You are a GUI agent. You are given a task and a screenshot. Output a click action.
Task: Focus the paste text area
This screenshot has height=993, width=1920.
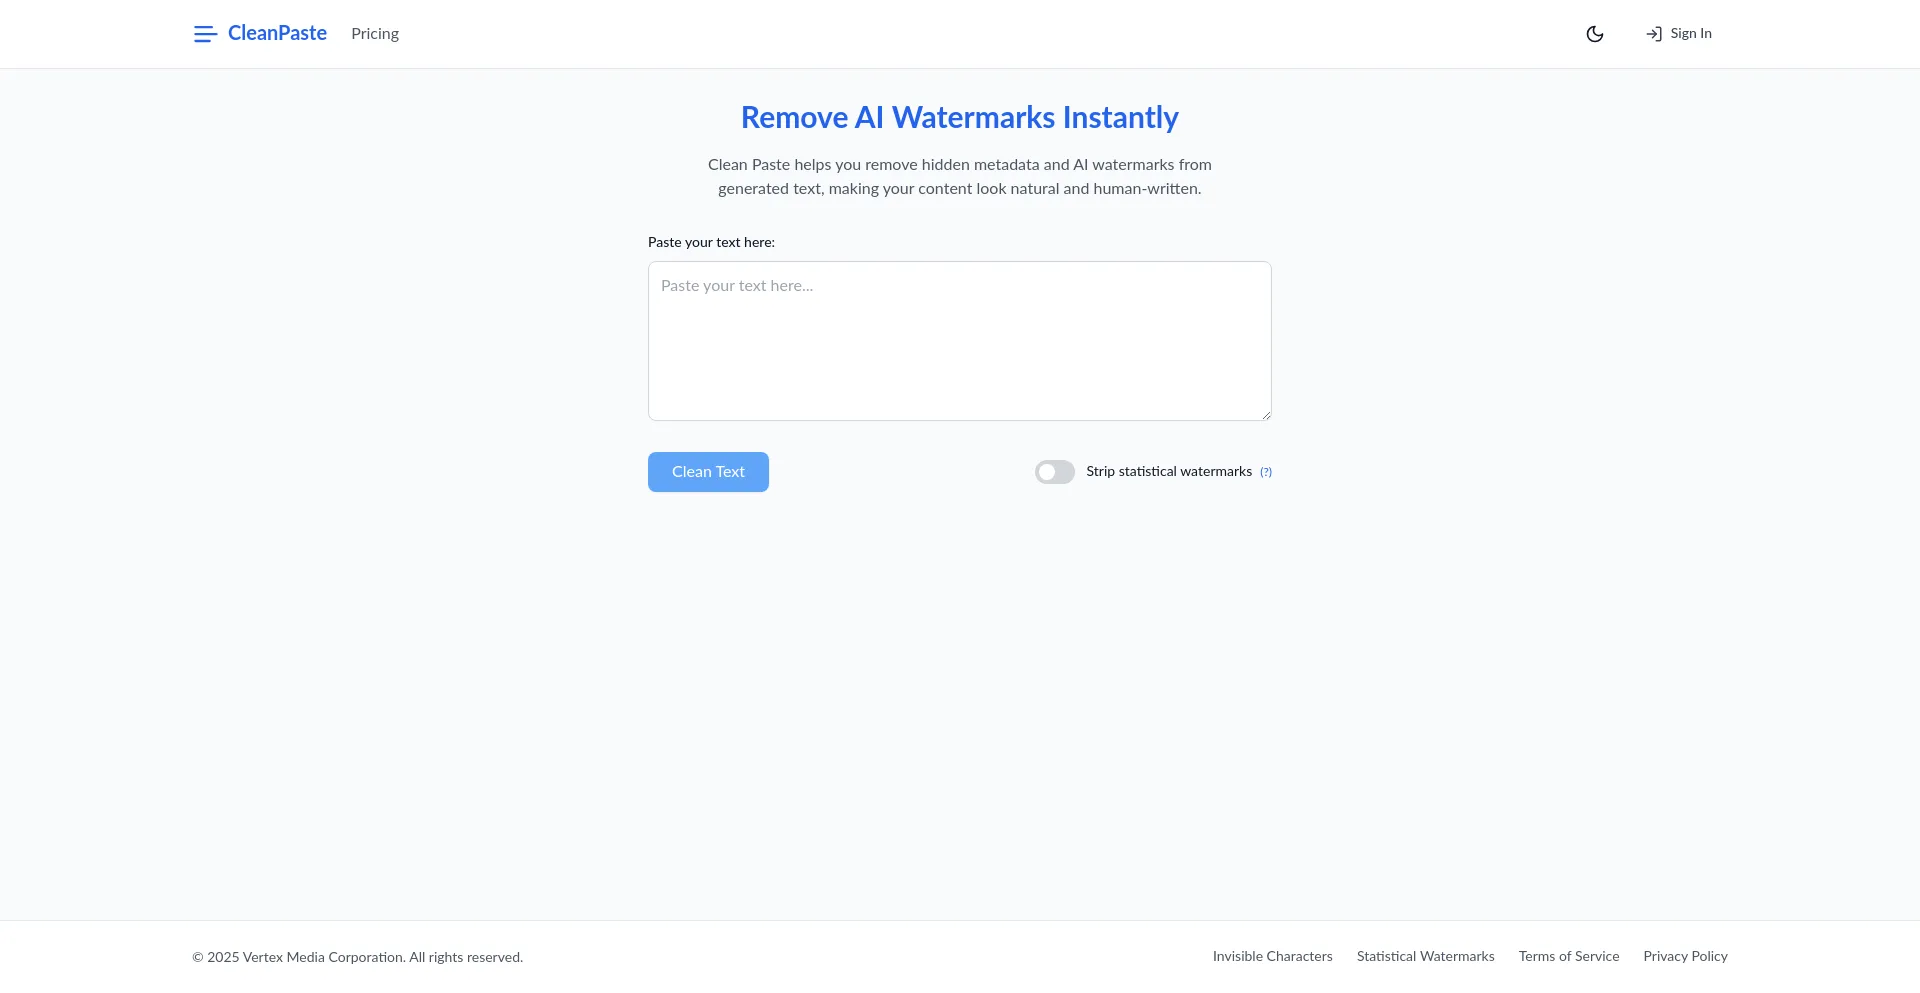coord(959,341)
